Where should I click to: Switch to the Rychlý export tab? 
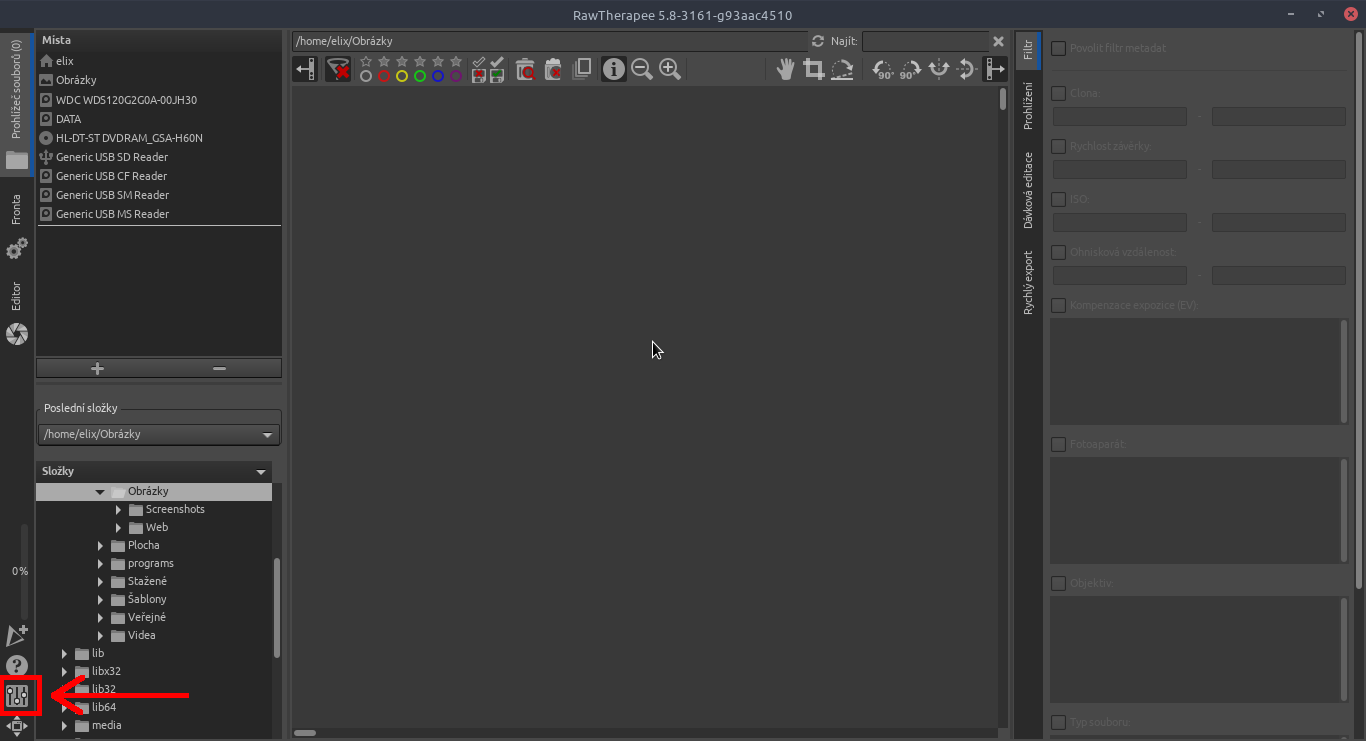(1027, 283)
